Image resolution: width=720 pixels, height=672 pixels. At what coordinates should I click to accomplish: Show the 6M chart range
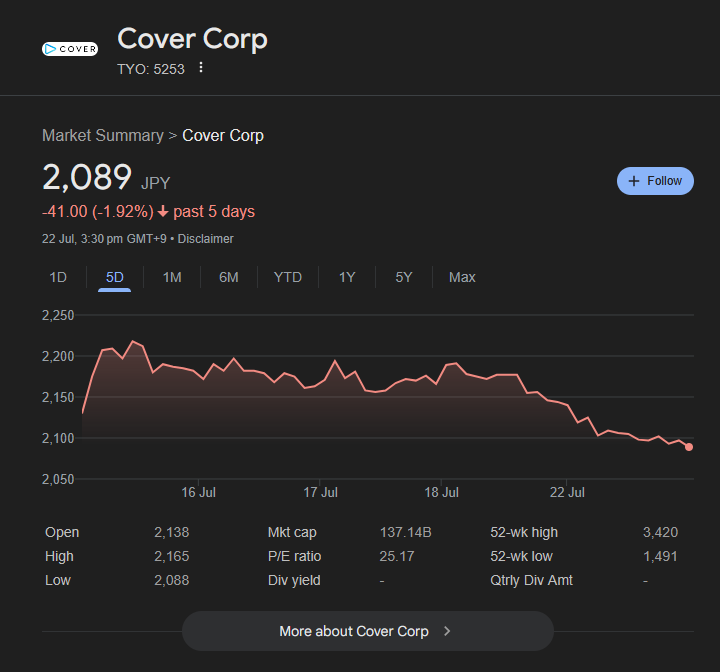coord(228,277)
